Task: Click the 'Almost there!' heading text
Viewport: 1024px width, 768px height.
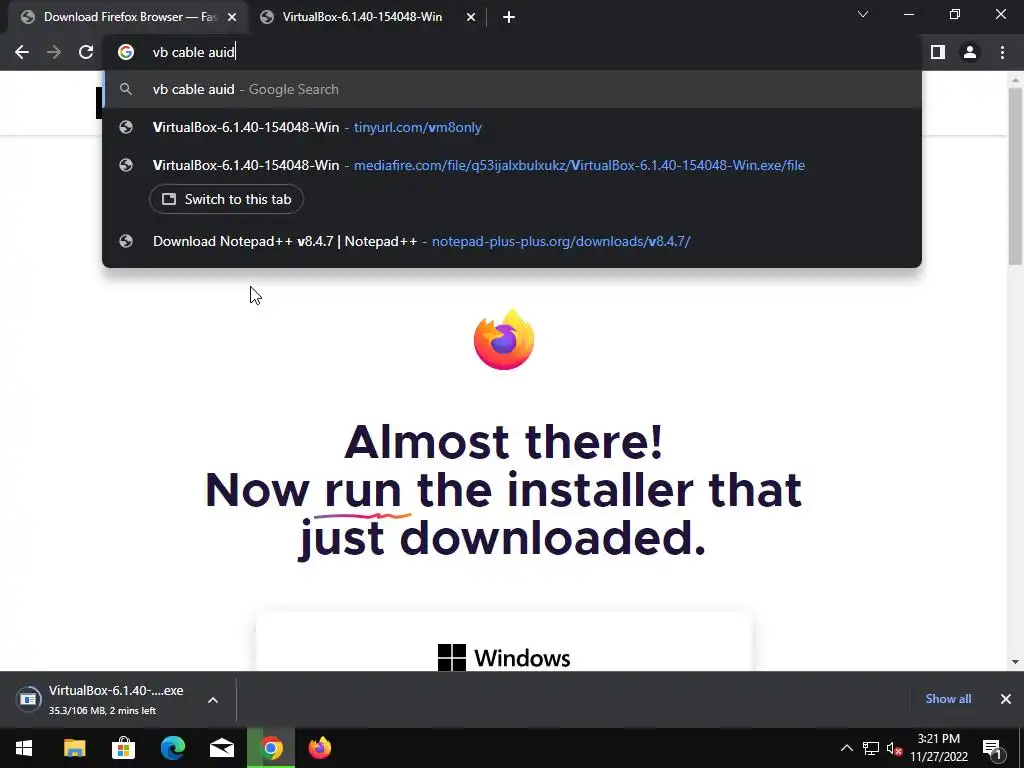Action: [504, 442]
